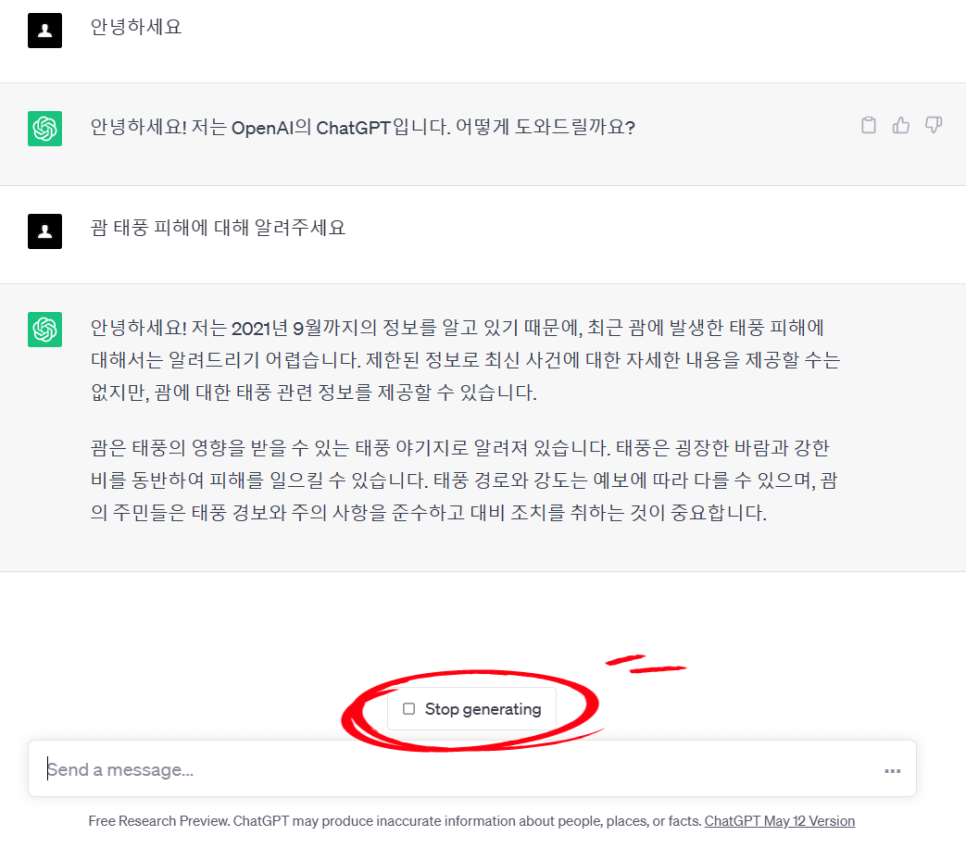966x848 pixels.
Task: Click the Stop generating button
Action: coord(472,709)
